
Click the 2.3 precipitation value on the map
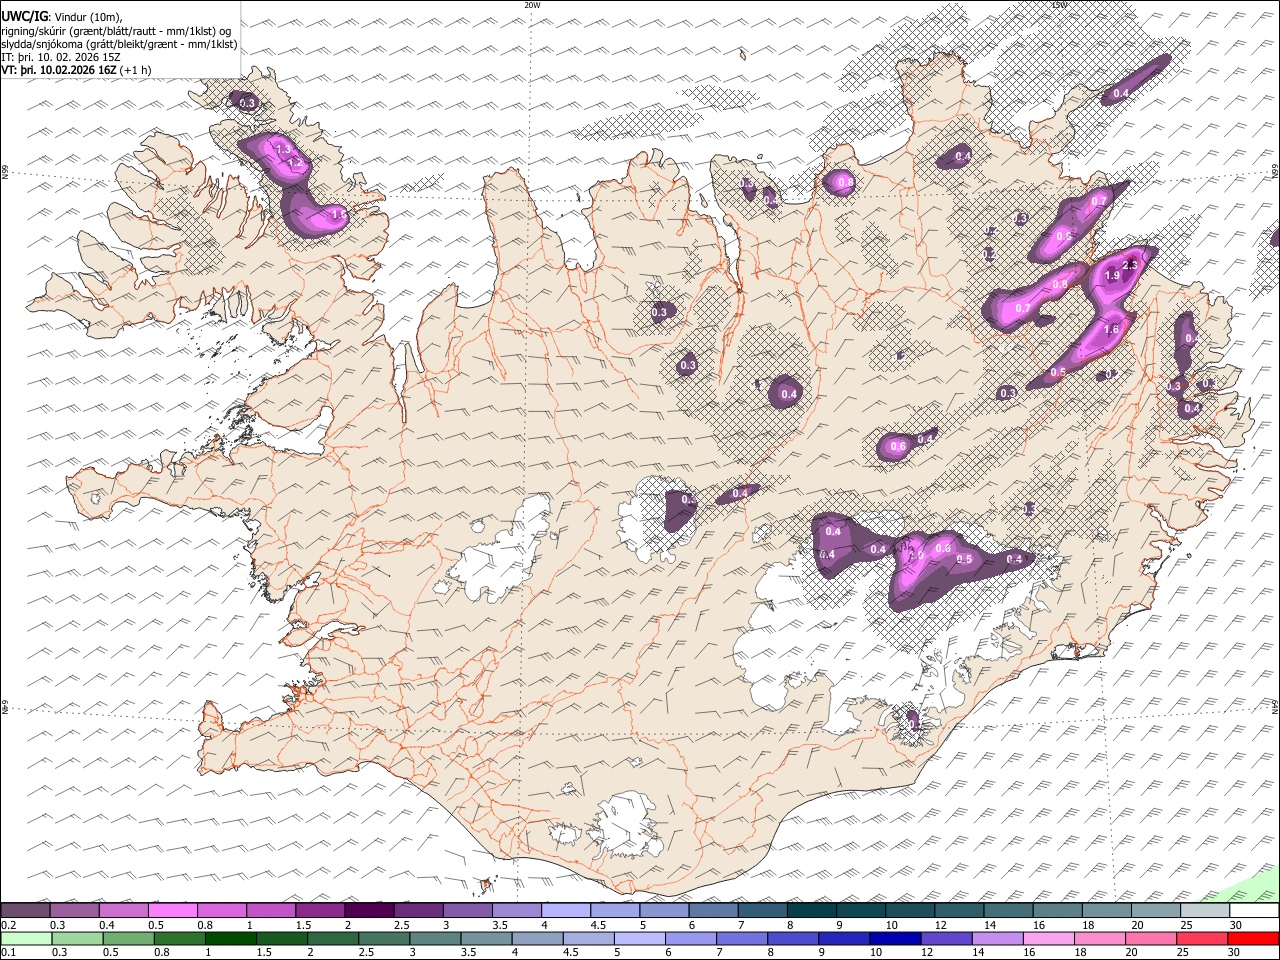click(x=1130, y=265)
